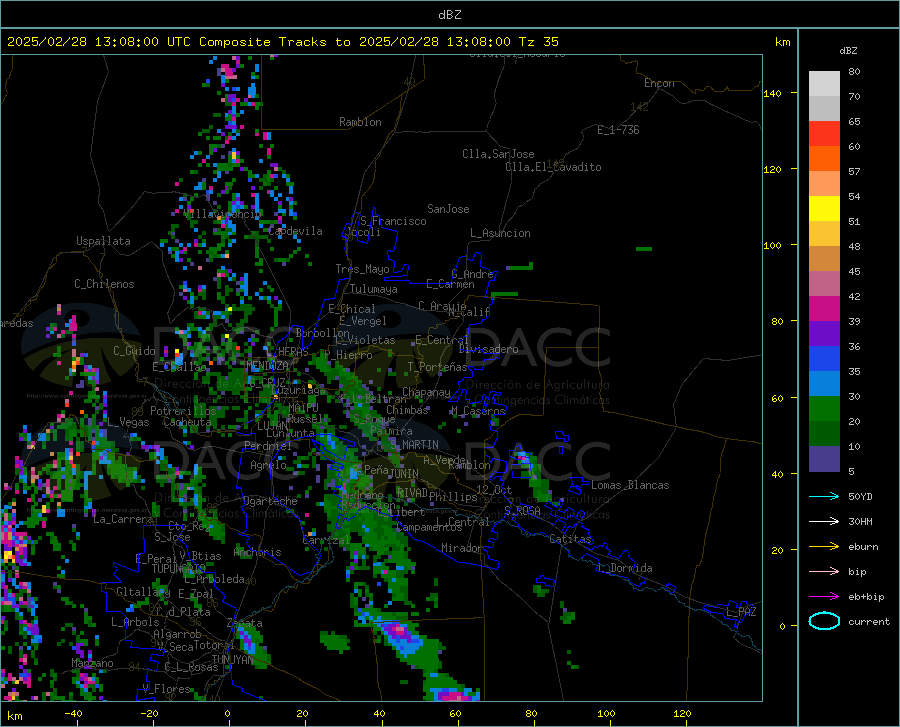The image size is (900, 727).
Task: Pick the brown 45-48 dBZ swatch
Action: [x=824, y=259]
